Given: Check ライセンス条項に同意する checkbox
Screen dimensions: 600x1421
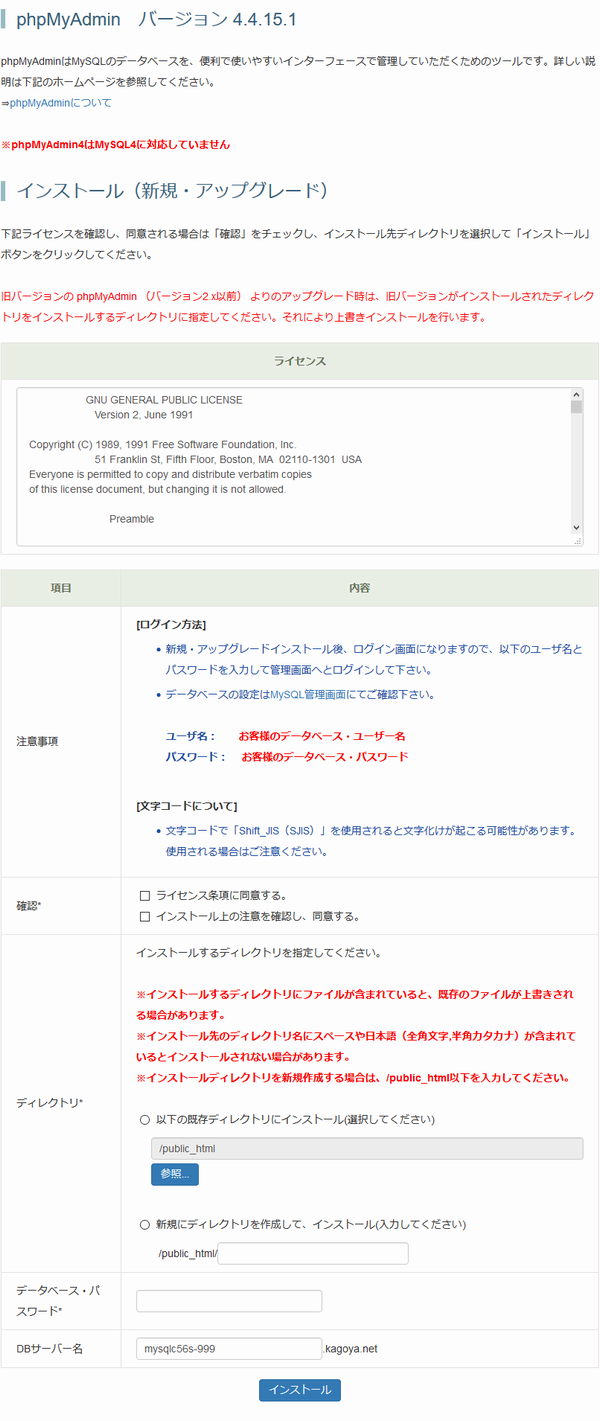Looking at the screenshot, I should pos(145,895).
